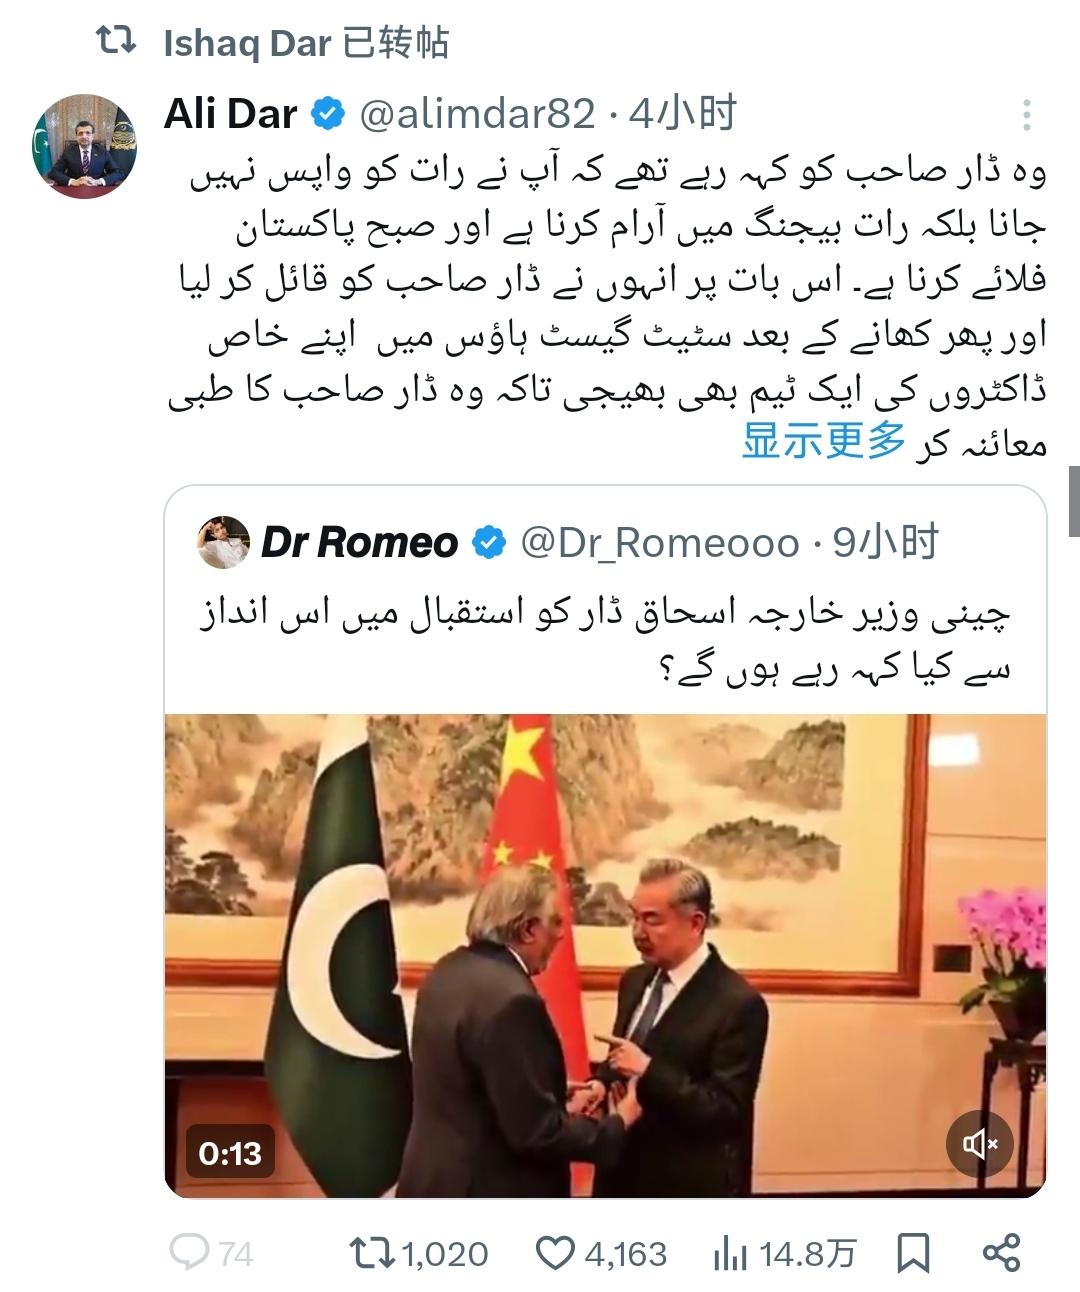This screenshot has width=1080, height=1292.
Task: Click the 0:13 video duration badge
Action: [230, 1153]
